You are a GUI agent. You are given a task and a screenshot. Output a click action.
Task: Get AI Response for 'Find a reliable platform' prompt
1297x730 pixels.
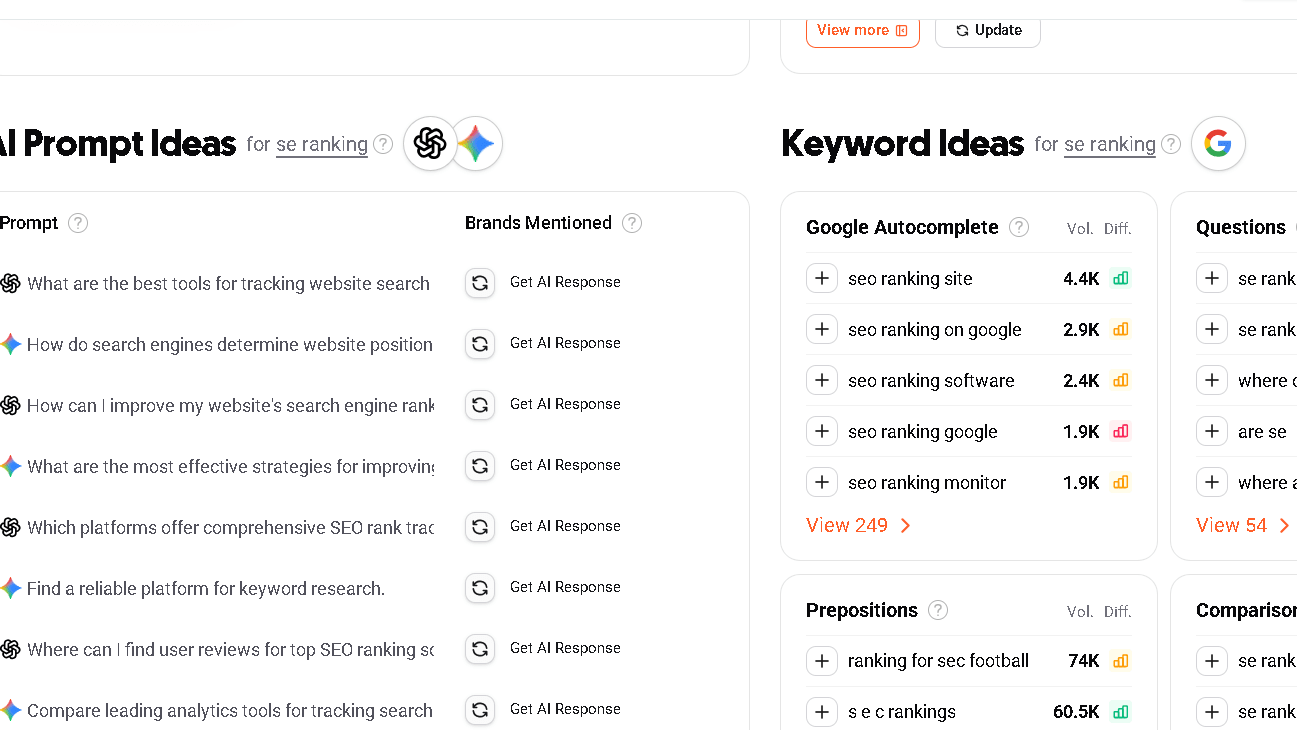[x=565, y=587]
